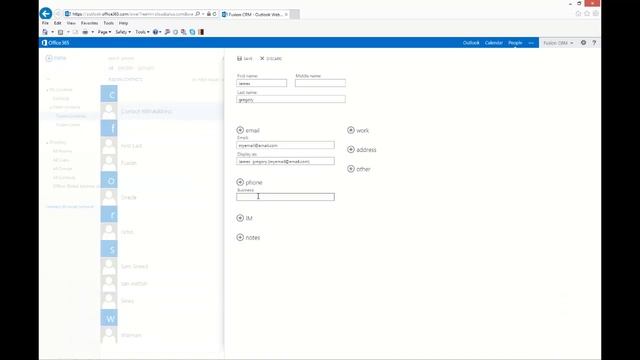Open the File menu

pyautogui.click(x=45, y=23)
